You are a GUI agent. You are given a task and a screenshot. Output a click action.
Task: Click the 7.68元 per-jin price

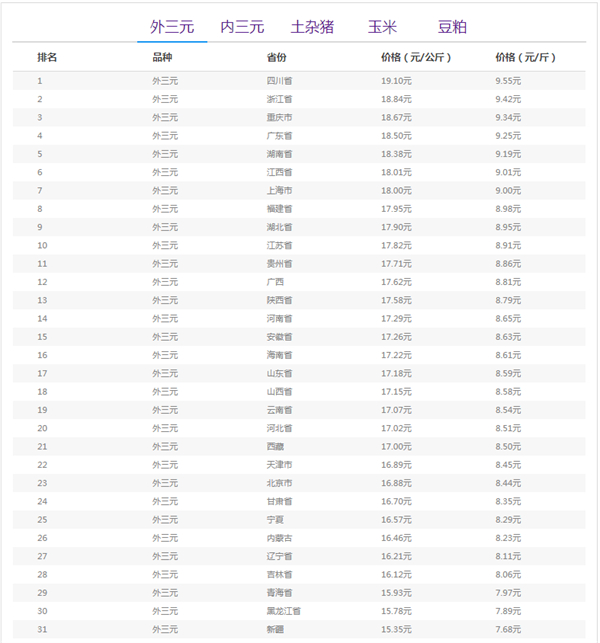[x=508, y=629]
